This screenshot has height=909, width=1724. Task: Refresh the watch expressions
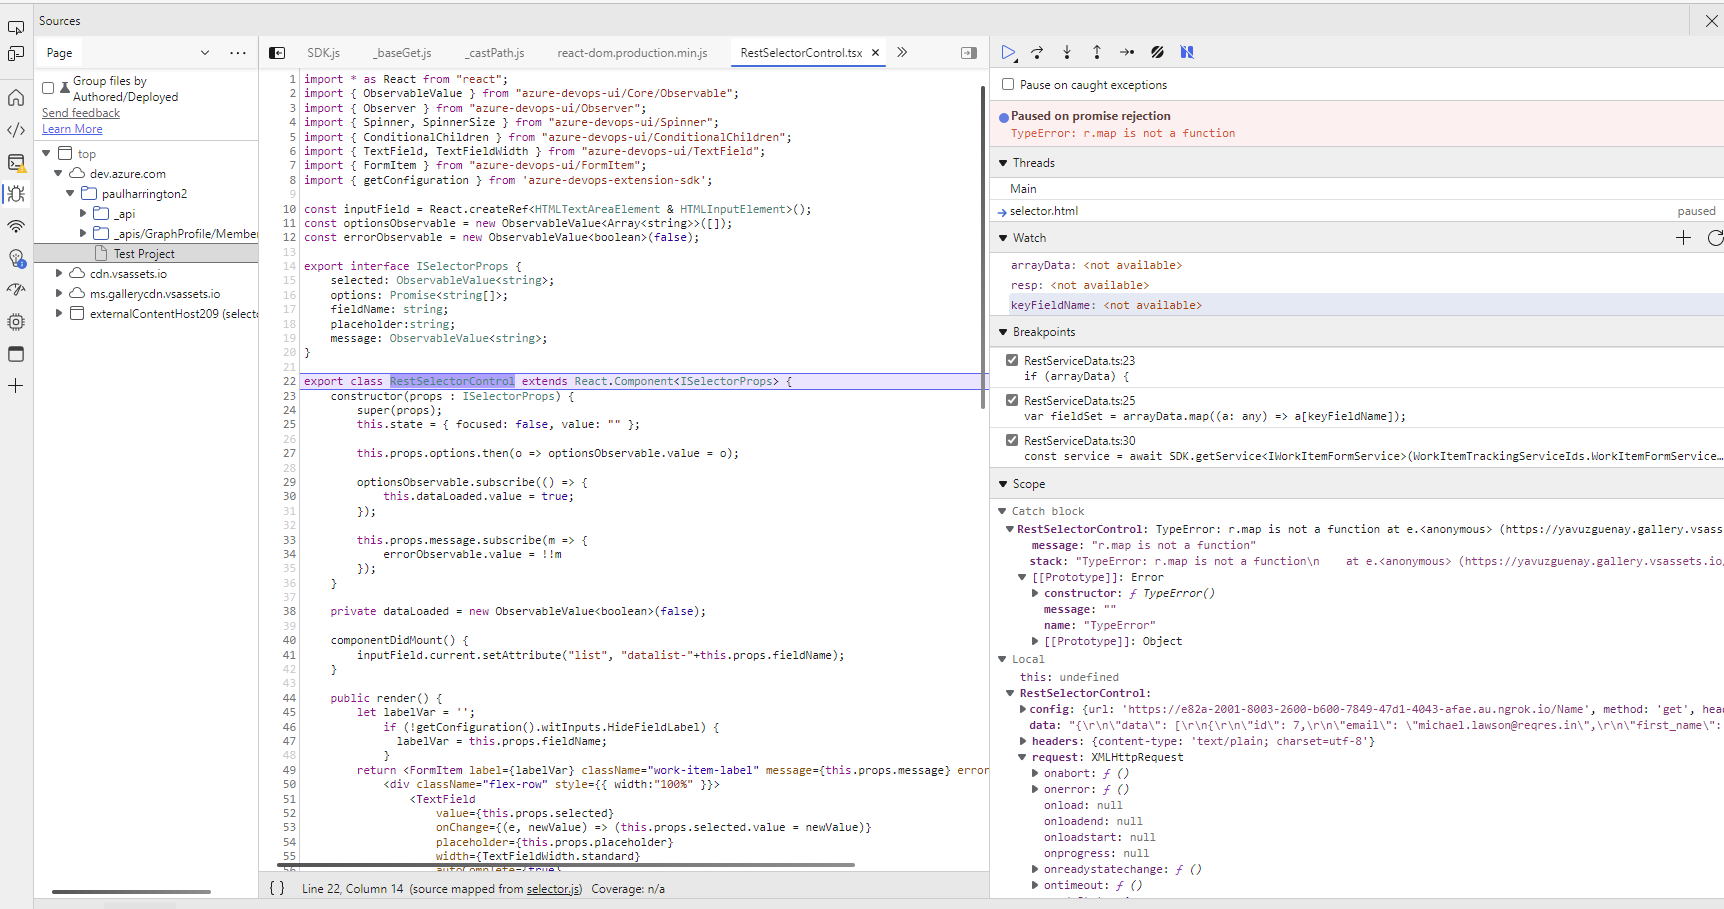click(1714, 238)
